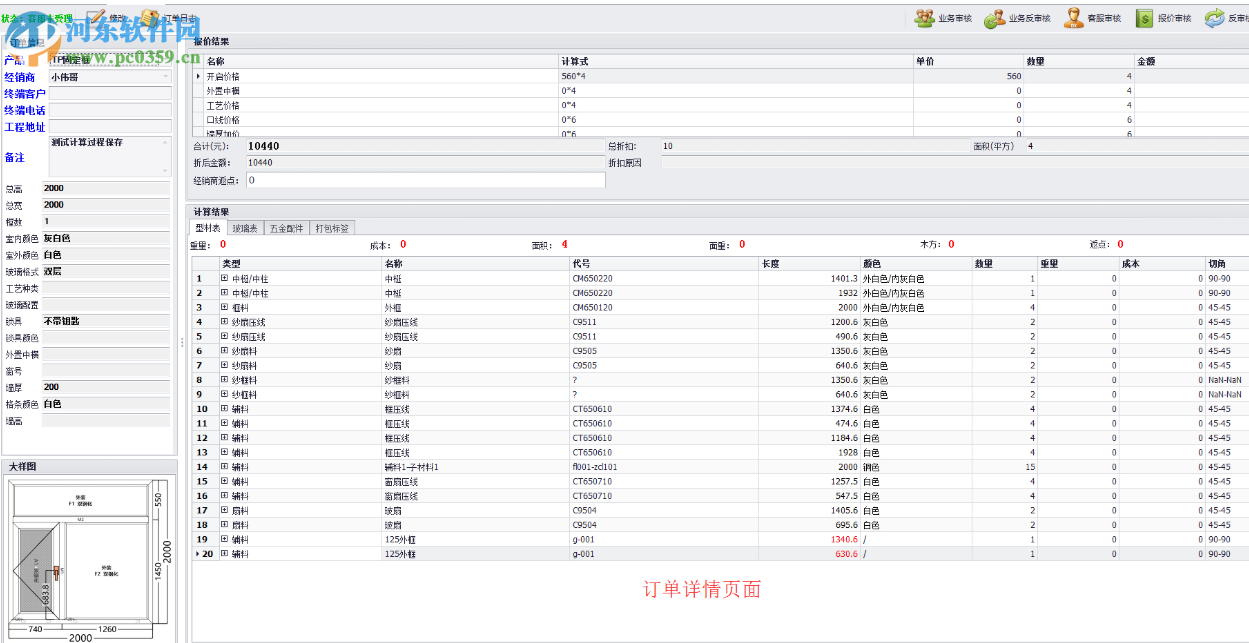Click the 修改 pencil edit icon
This screenshot has height=643, width=1249.
tap(95, 16)
